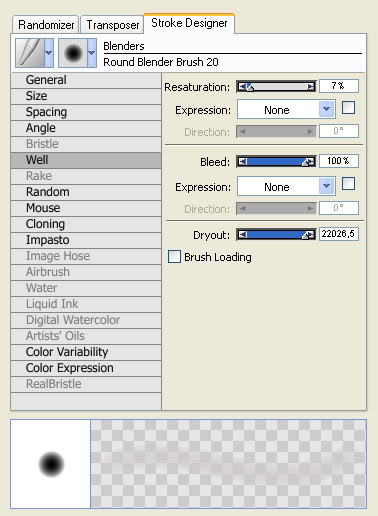Viewport: 378px width, 516px height.
Task: Click the Resaturation slider right arrow
Action: point(311,87)
